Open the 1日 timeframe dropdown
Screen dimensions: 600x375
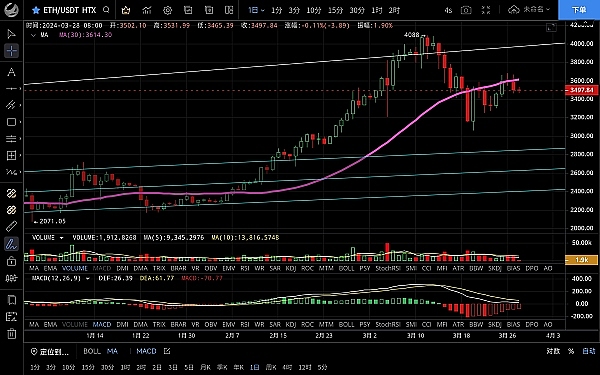(256, 10)
